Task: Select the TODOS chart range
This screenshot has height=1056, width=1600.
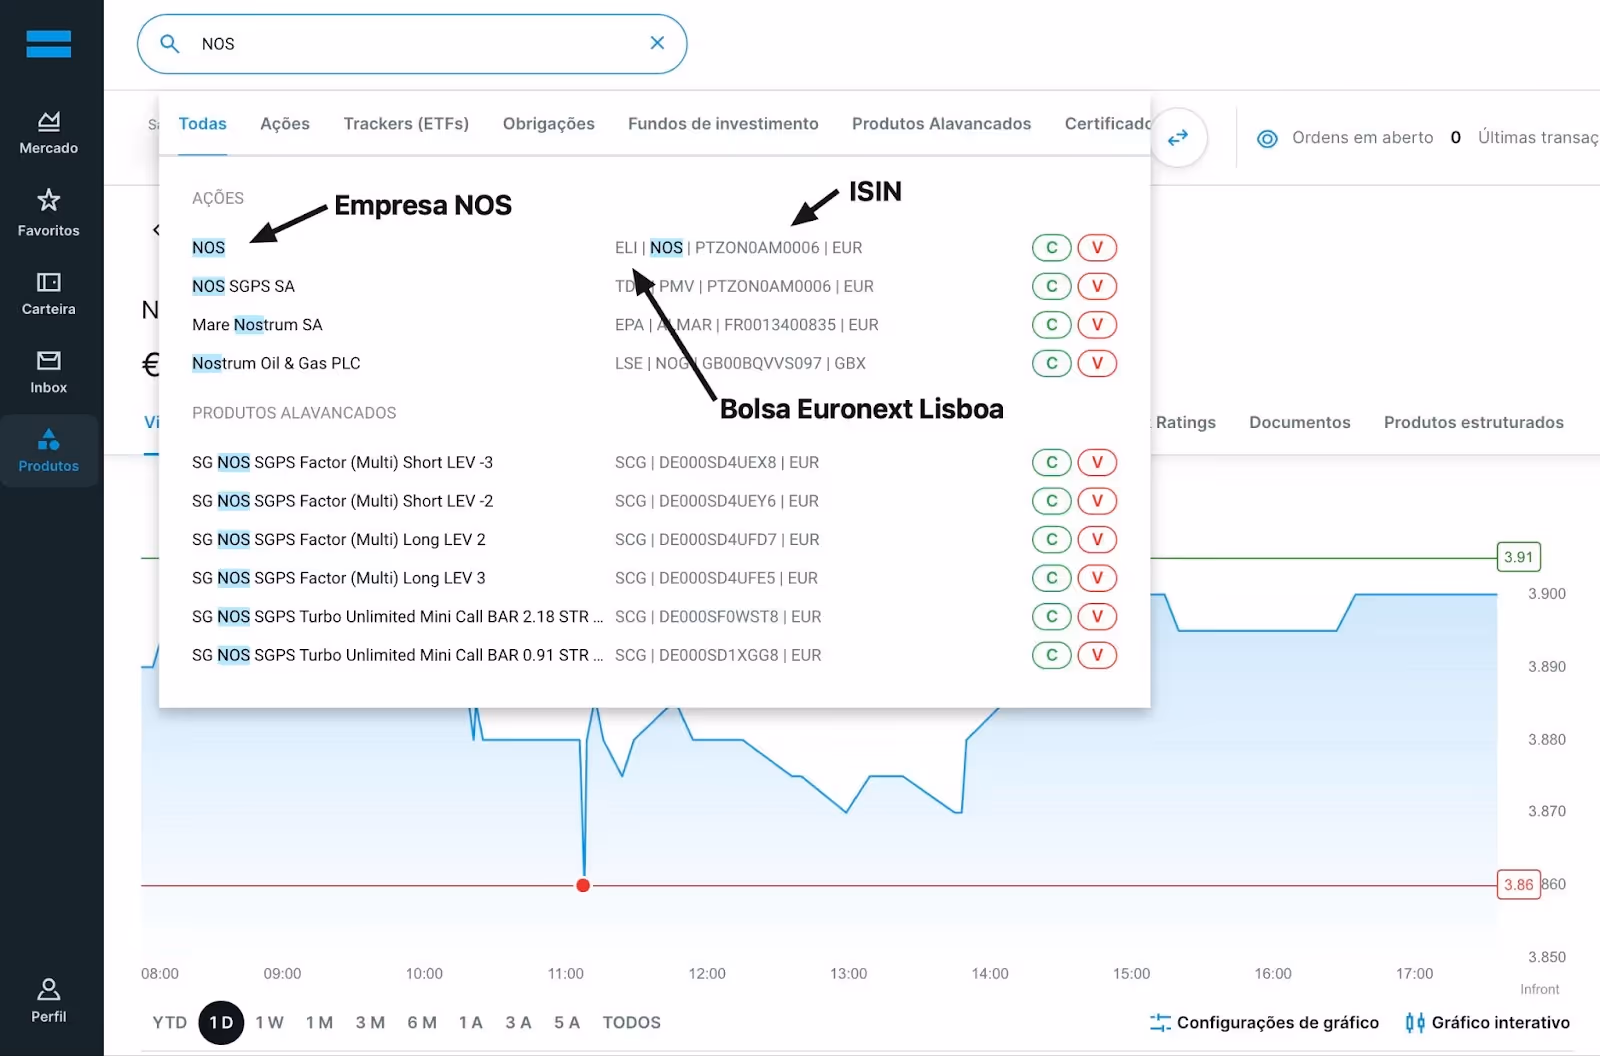Action: (x=632, y=1022)
